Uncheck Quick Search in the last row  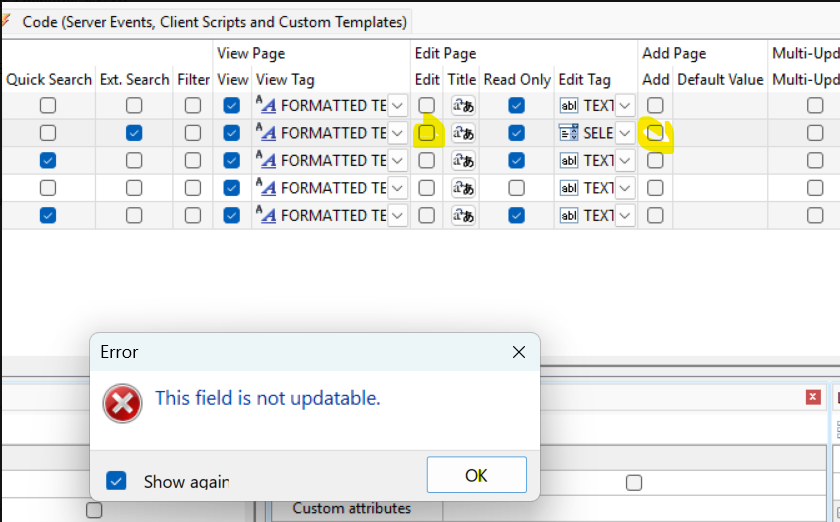48,215
